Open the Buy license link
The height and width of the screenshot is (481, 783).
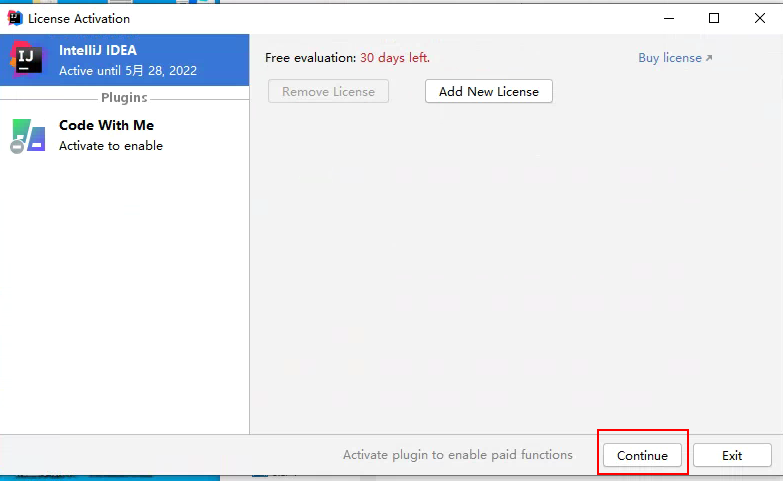[x=669, y=58]
